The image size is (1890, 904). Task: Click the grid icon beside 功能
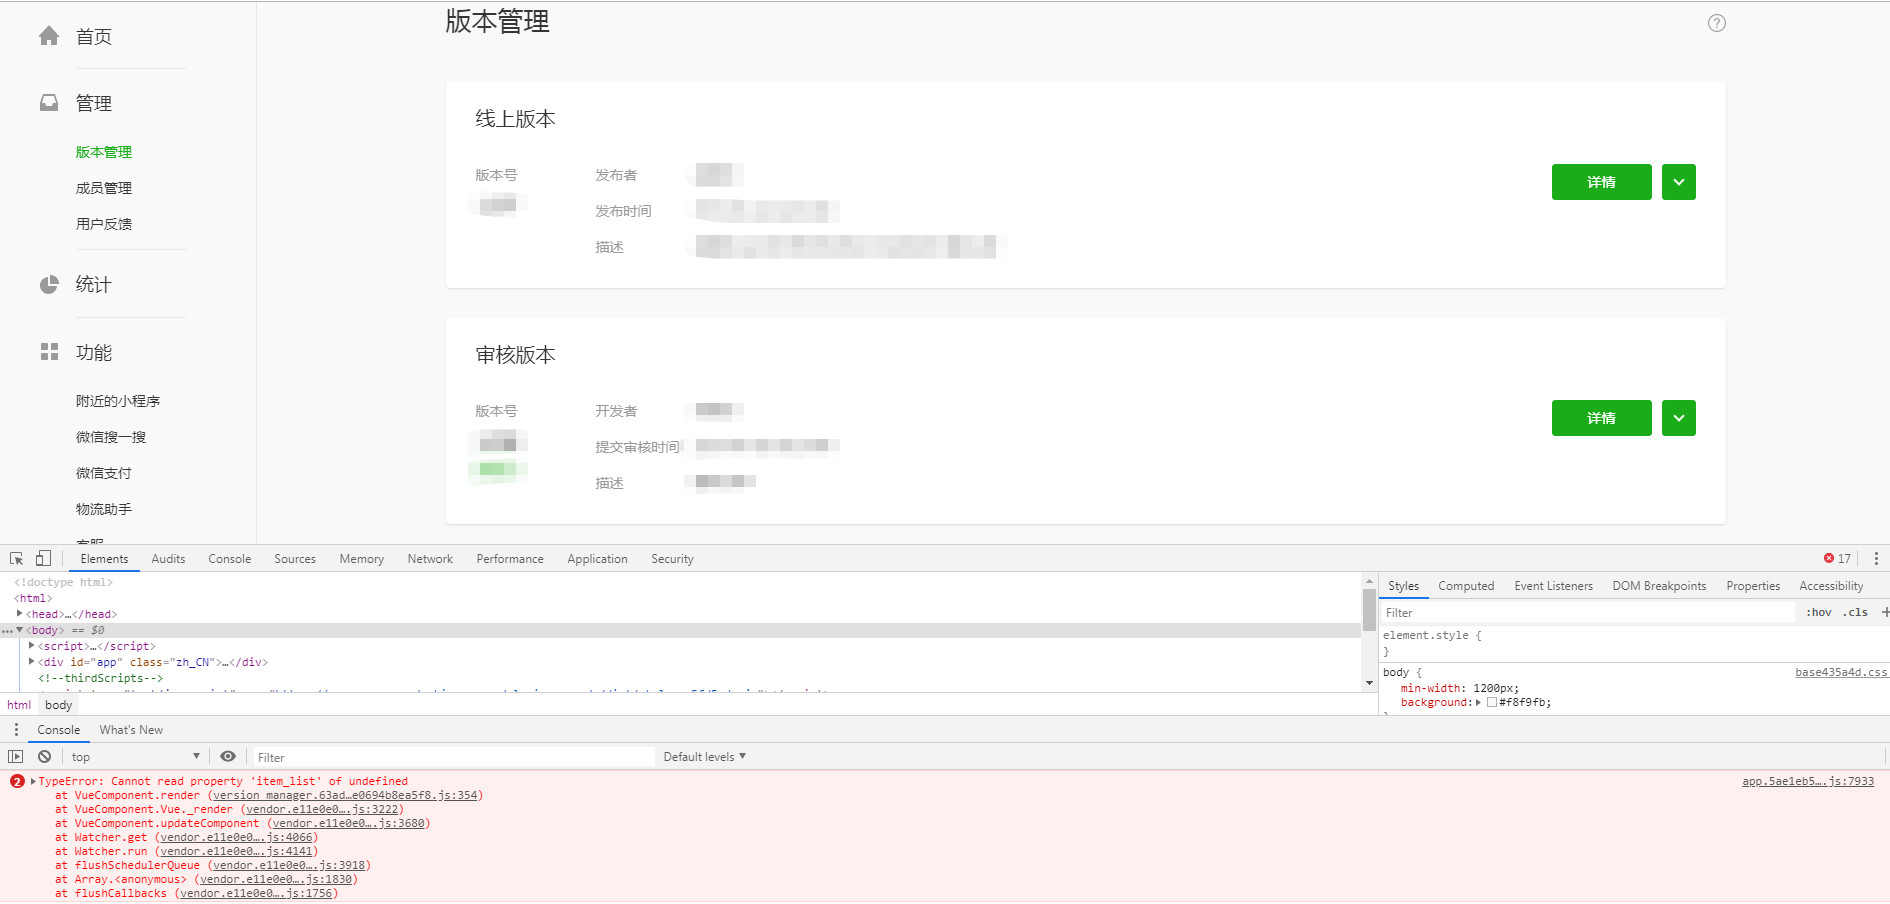tap(49, 352)
